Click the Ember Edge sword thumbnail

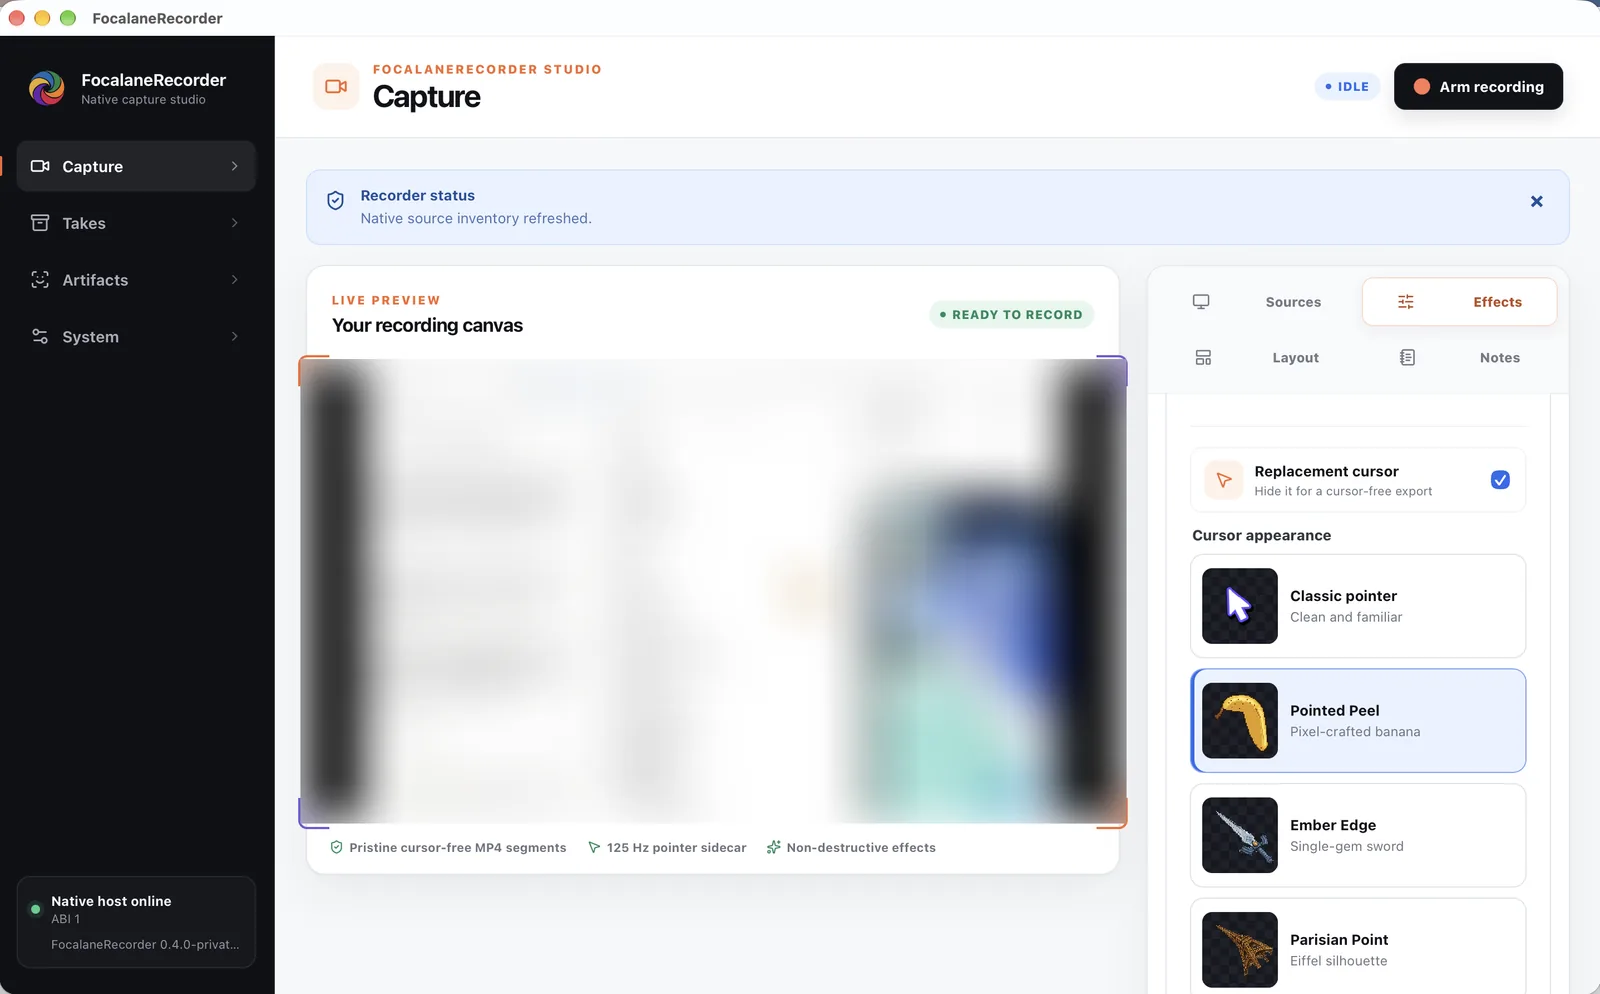click(1240, 835)
